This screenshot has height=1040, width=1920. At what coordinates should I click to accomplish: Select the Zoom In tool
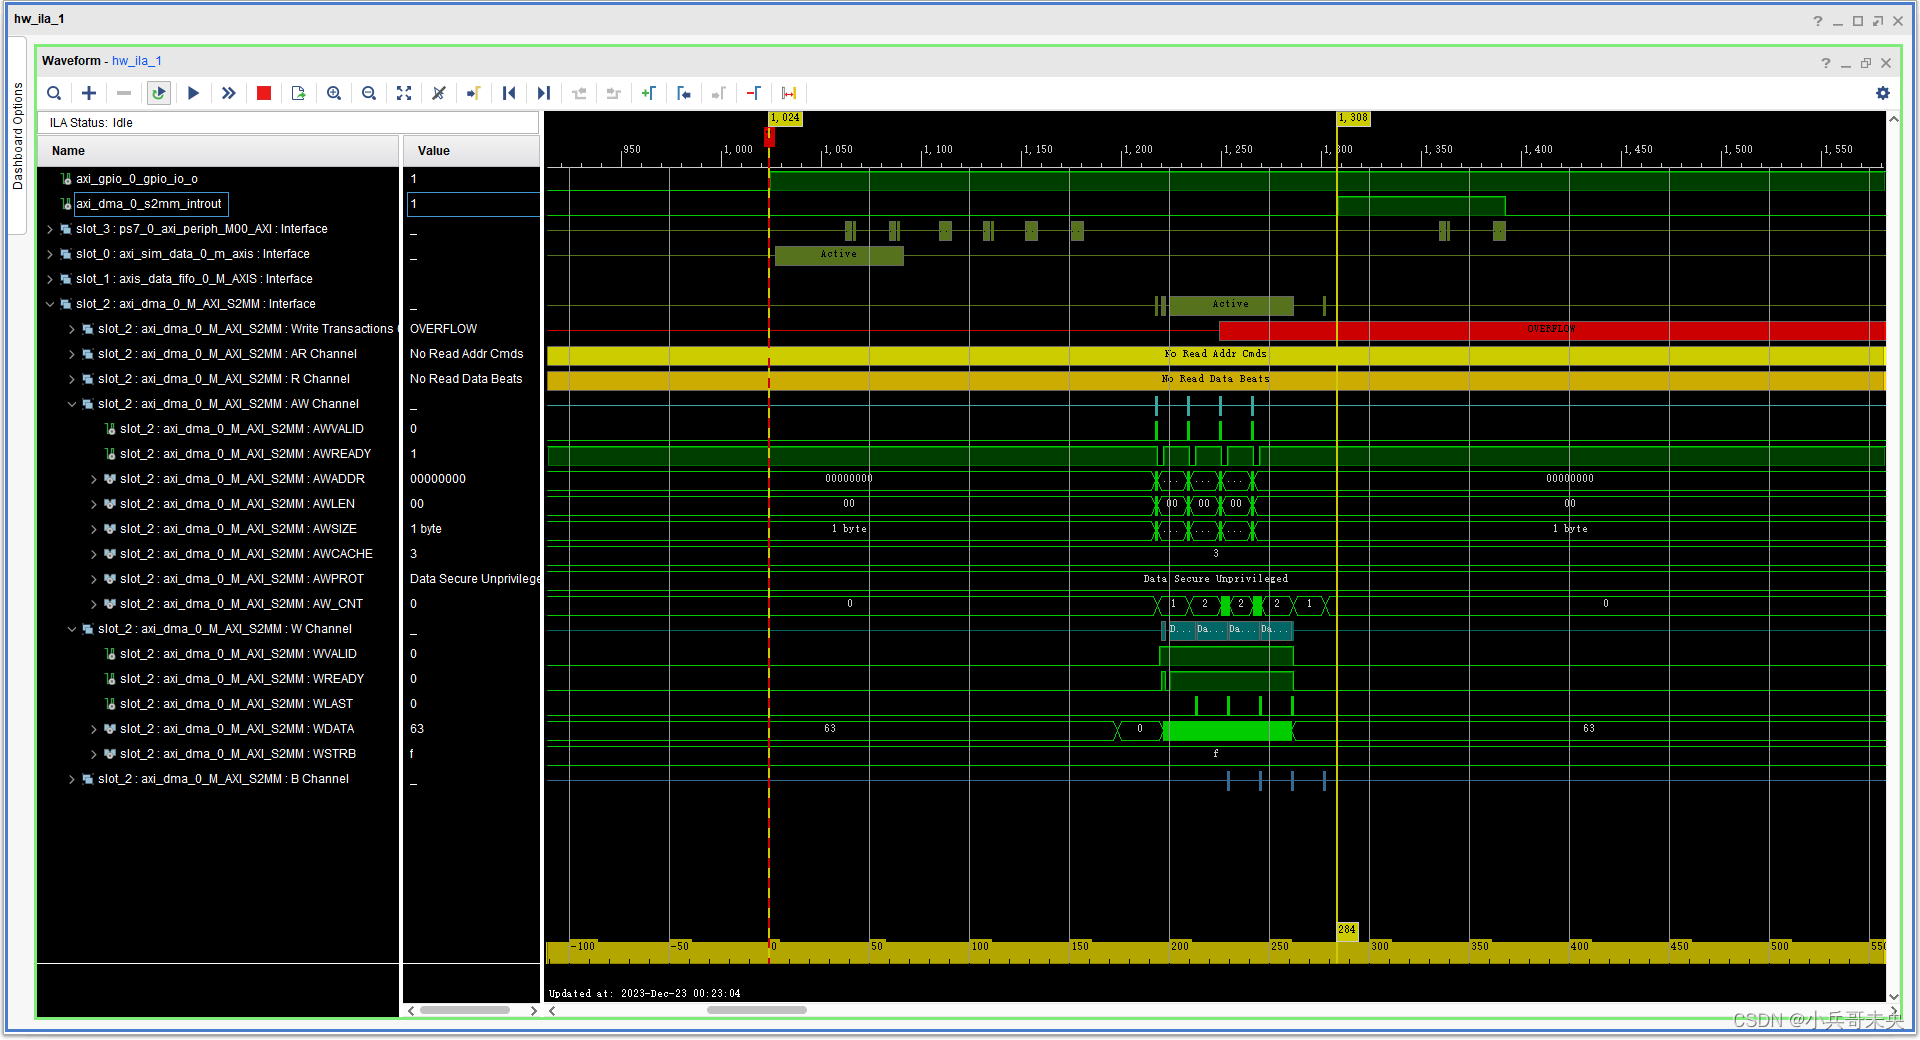(334, 93)
